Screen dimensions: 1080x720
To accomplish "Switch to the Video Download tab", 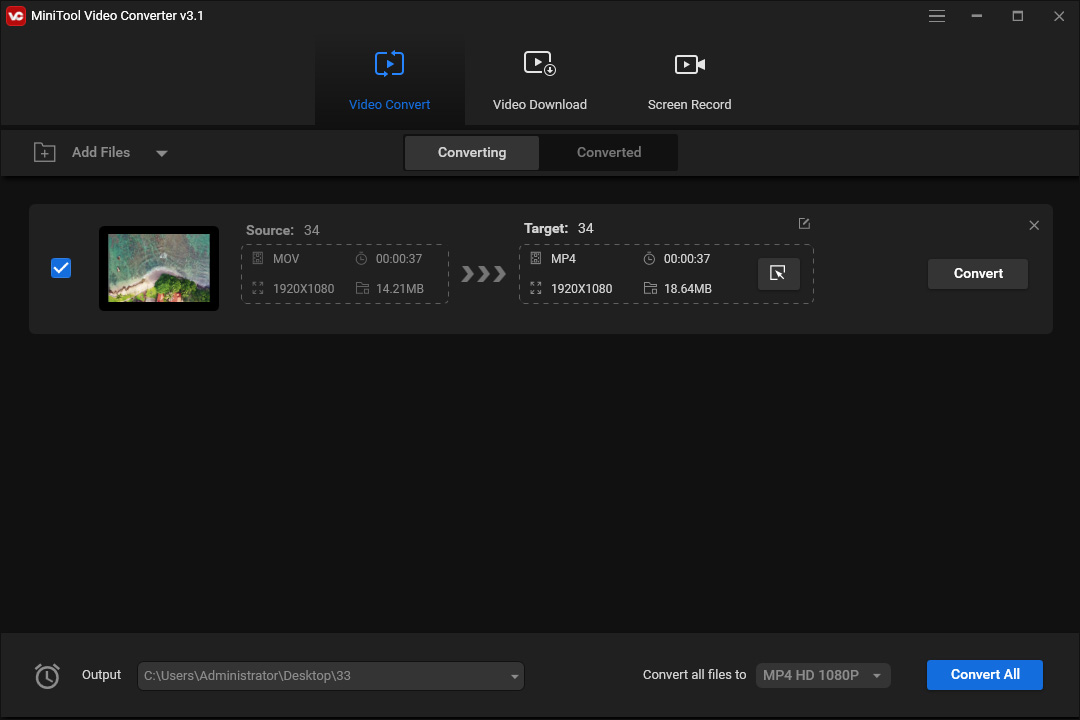I will pos(539,81).
